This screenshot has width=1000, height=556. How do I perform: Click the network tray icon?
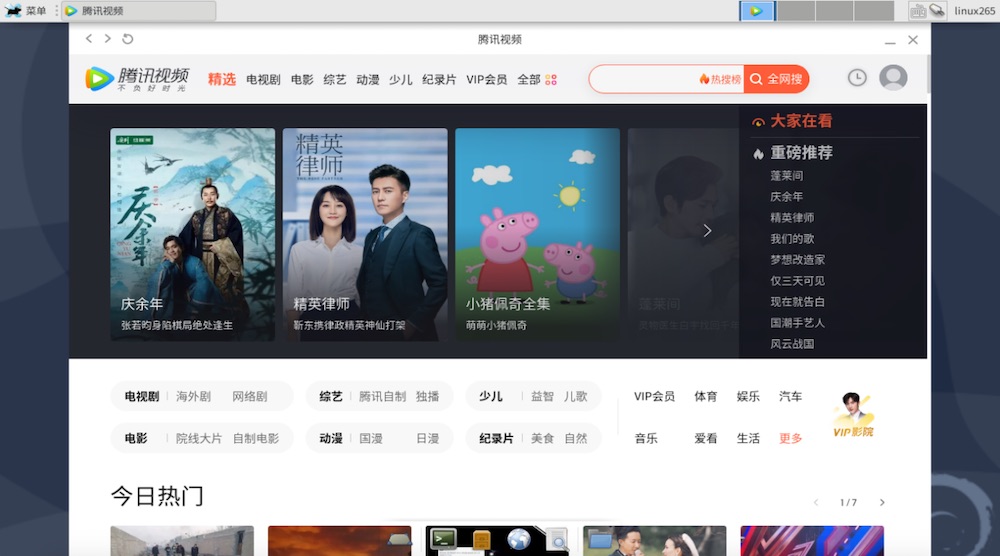tap(937, 10)
